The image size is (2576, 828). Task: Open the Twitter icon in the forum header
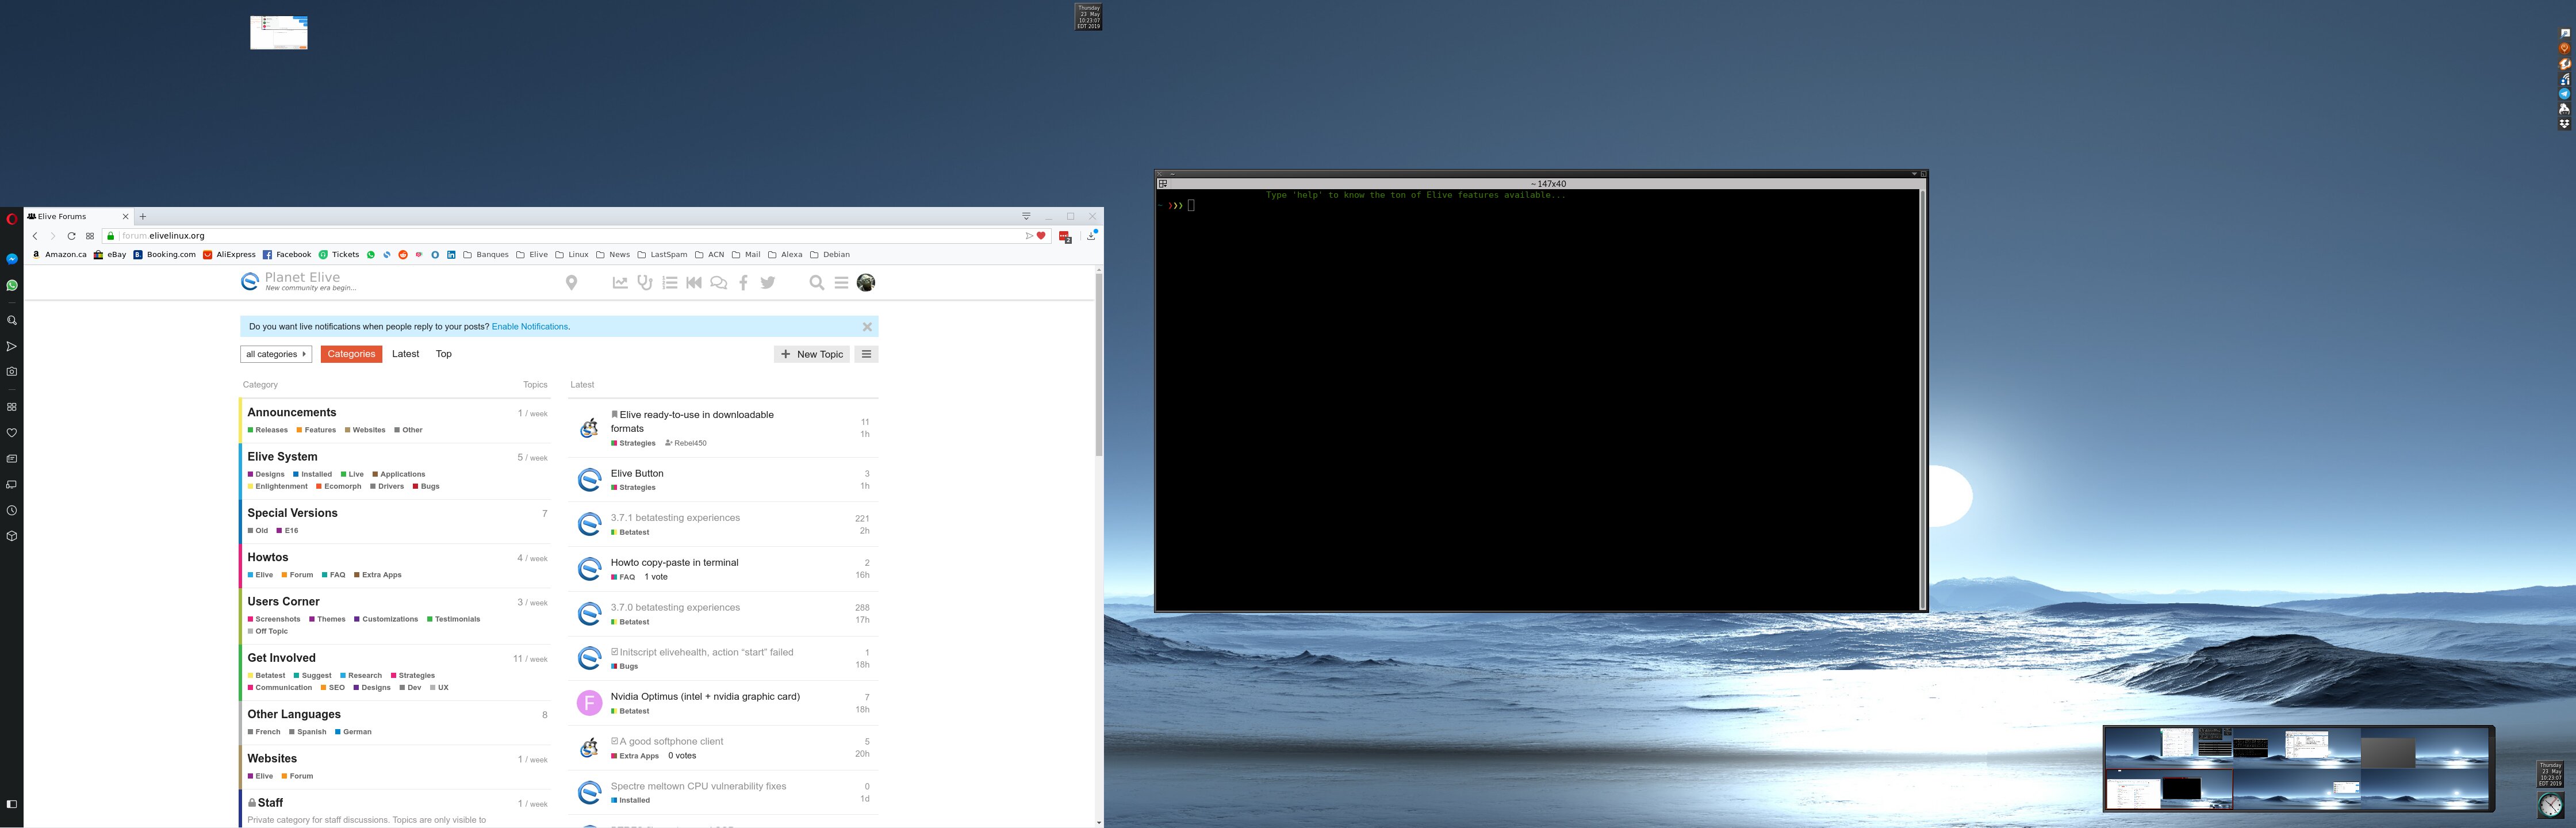[x=768, y=283]
